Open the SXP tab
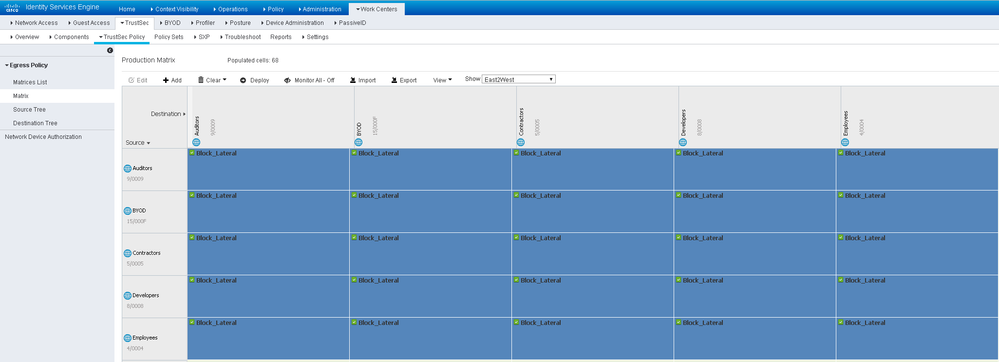 point(201,37)
